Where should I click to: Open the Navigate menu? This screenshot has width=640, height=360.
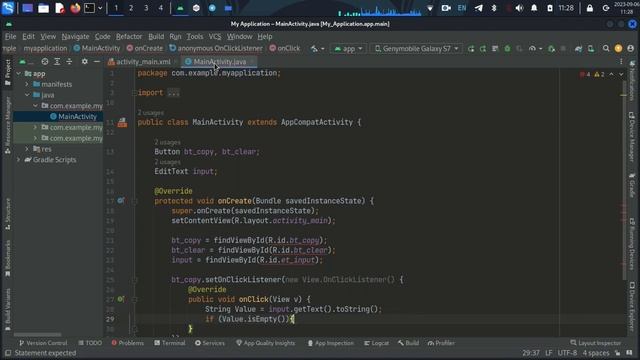[x=75, y=36]
